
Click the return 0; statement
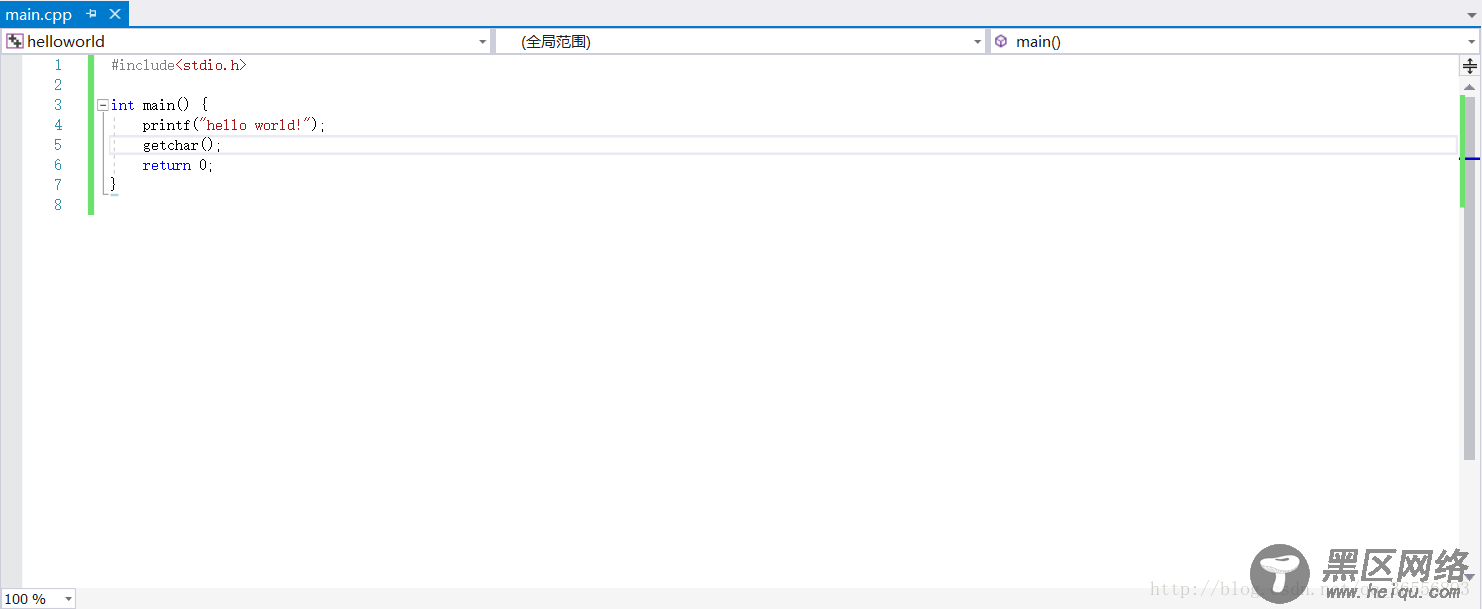coord(178,165)
